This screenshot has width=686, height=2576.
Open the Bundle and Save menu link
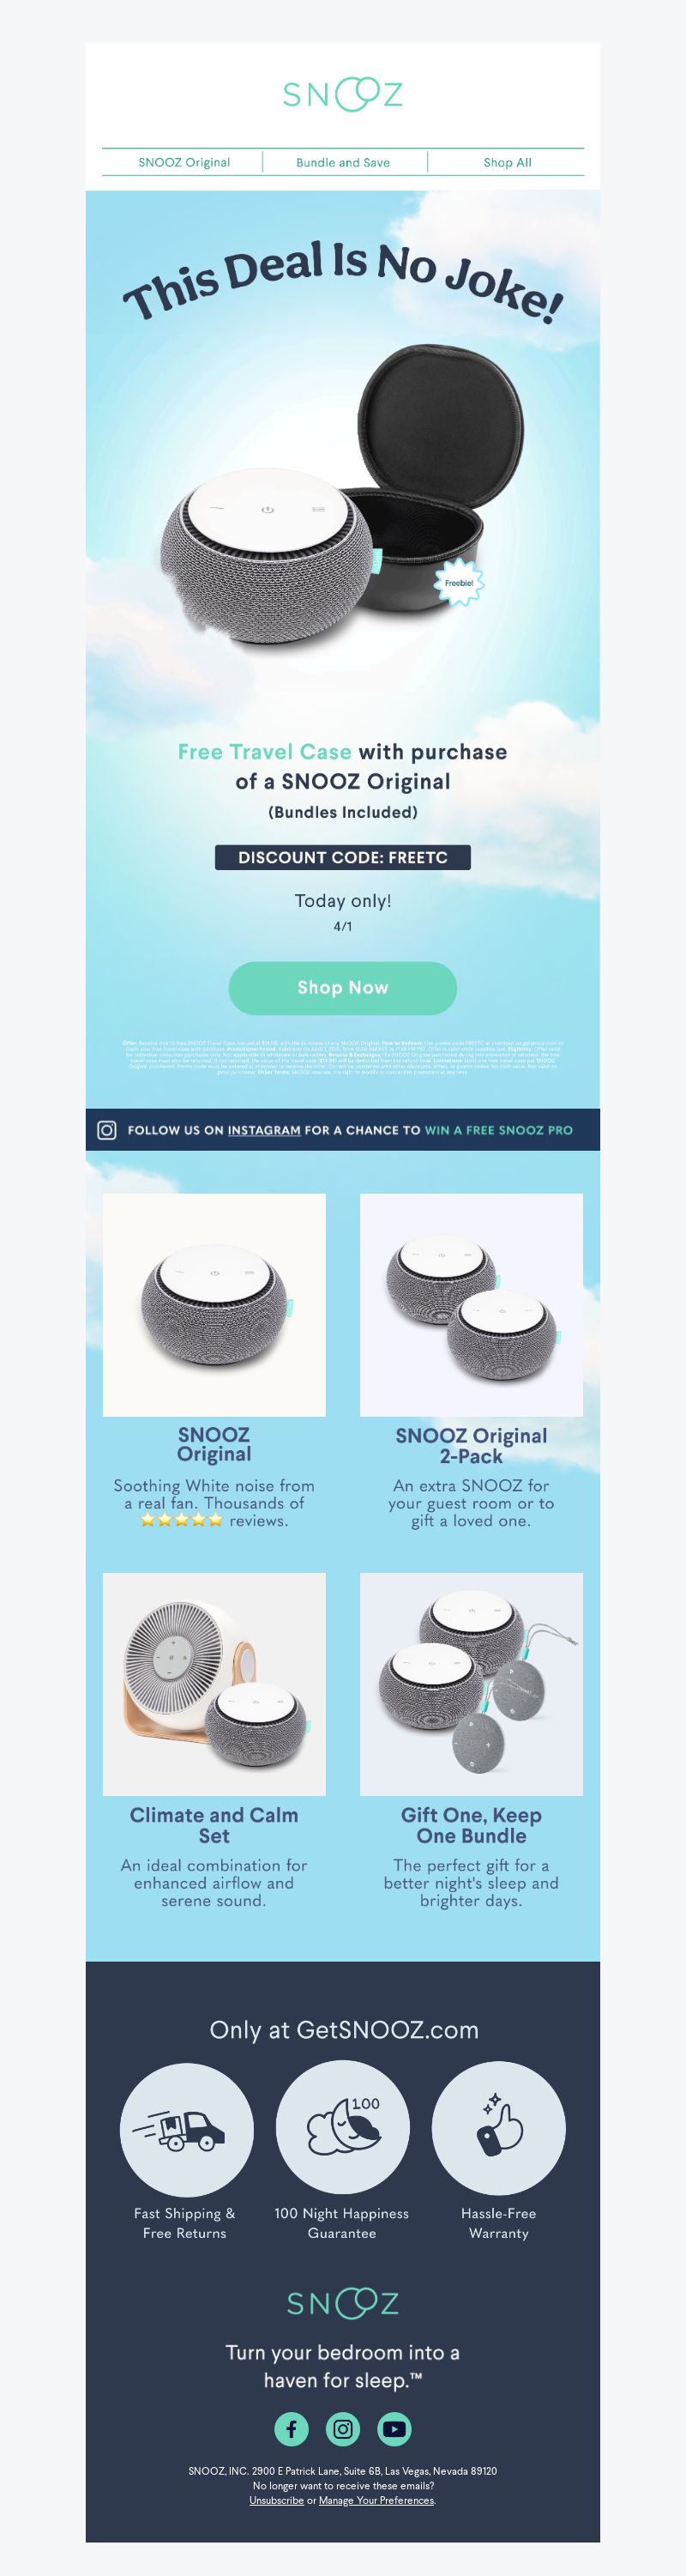pos(343,162)
